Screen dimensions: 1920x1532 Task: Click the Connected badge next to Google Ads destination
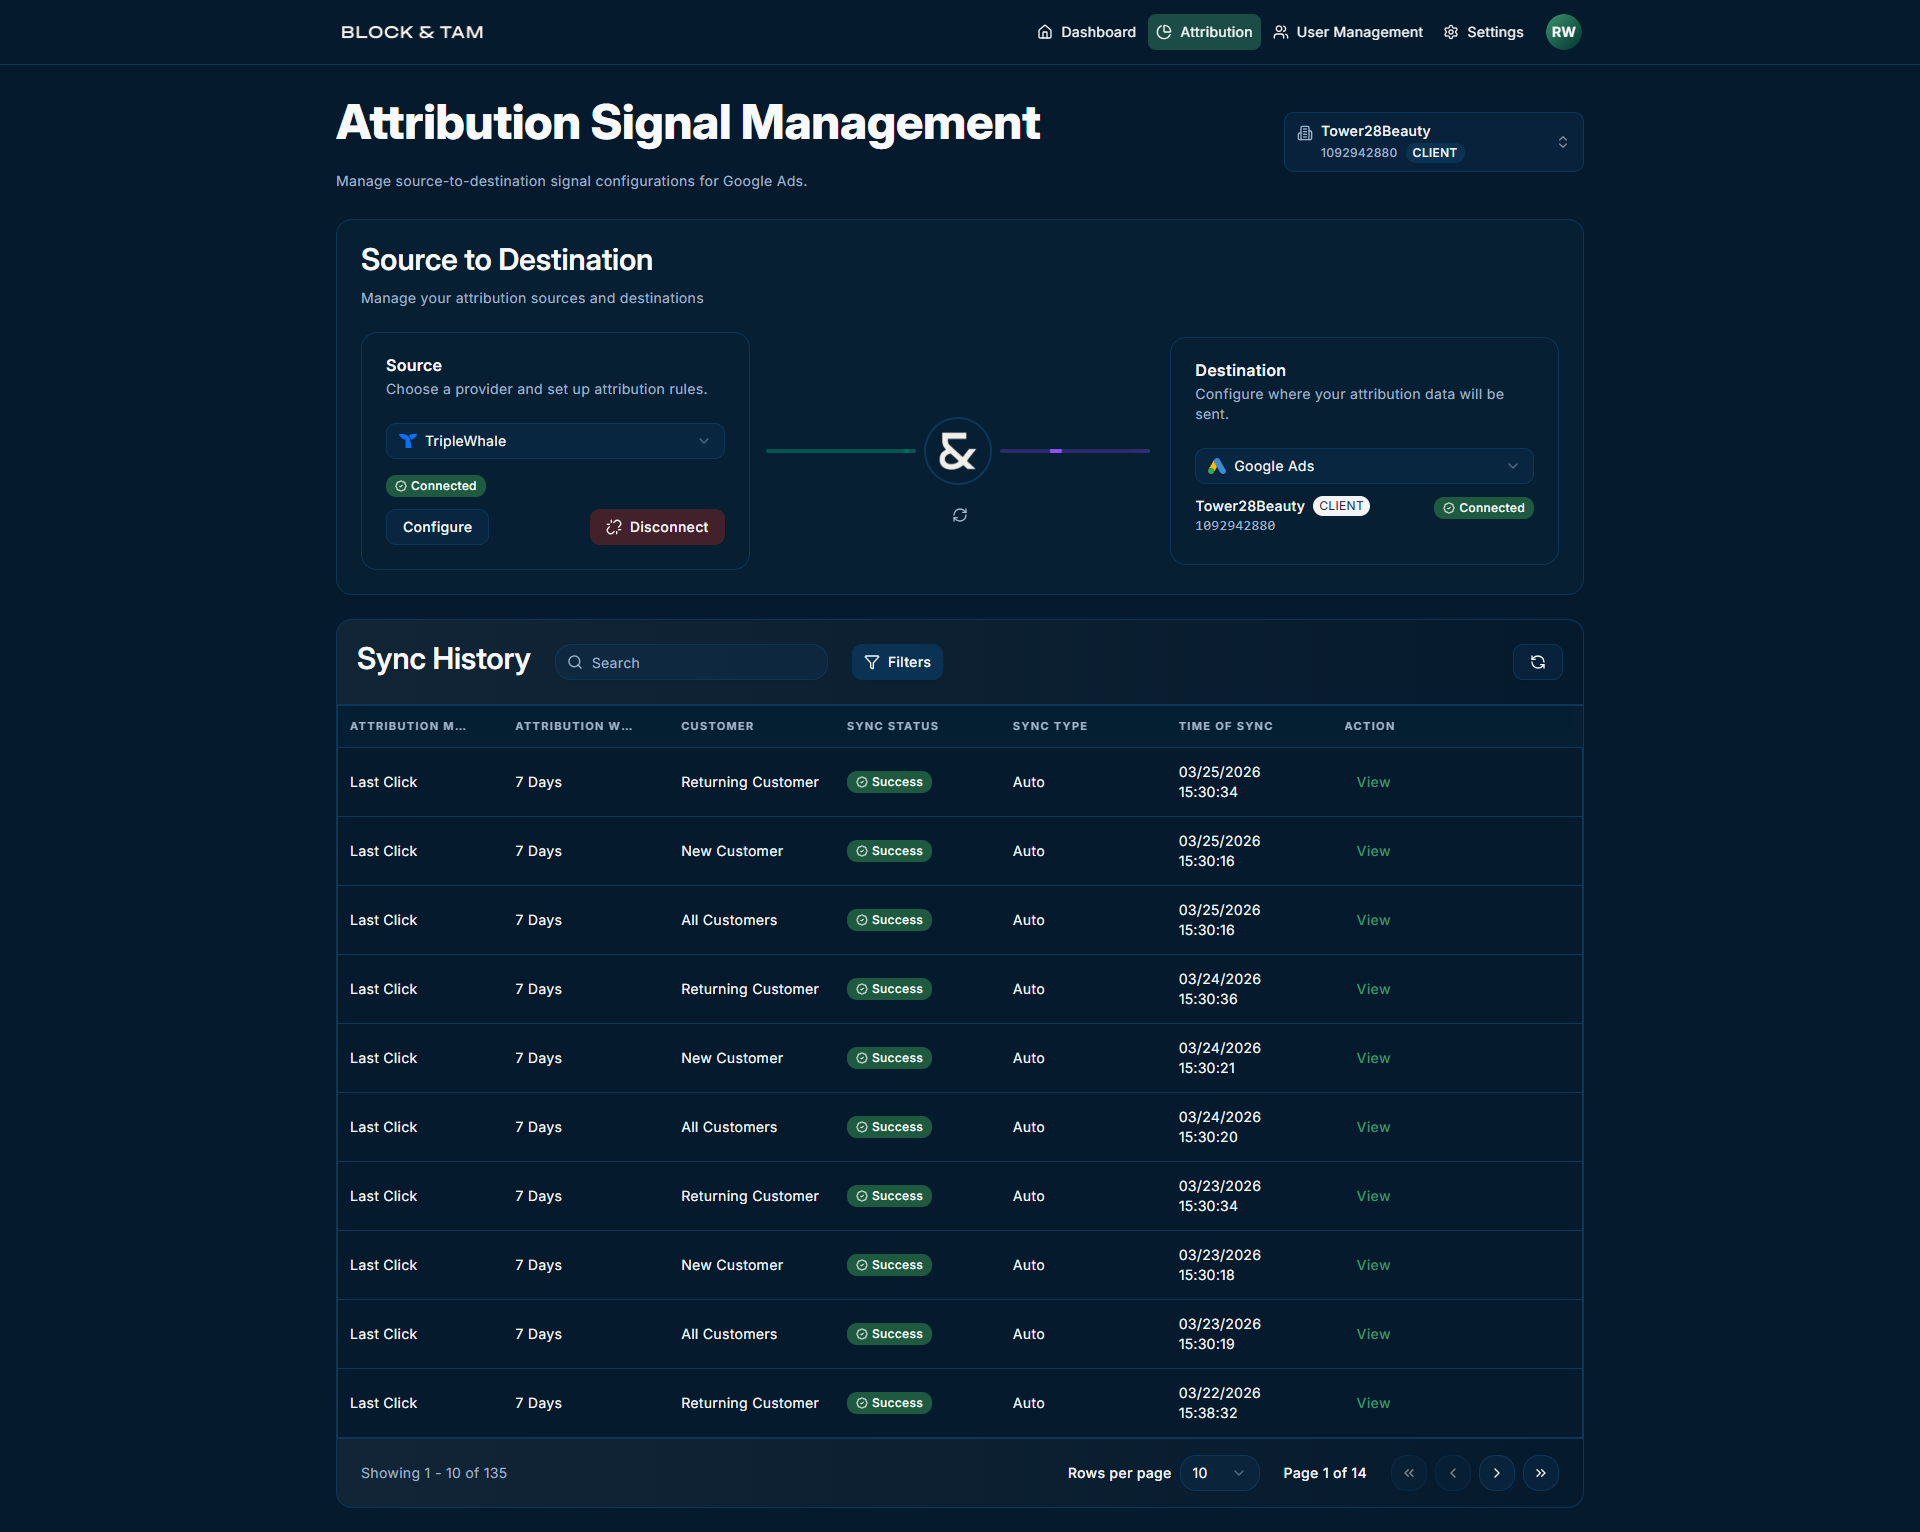point(1483,507)
